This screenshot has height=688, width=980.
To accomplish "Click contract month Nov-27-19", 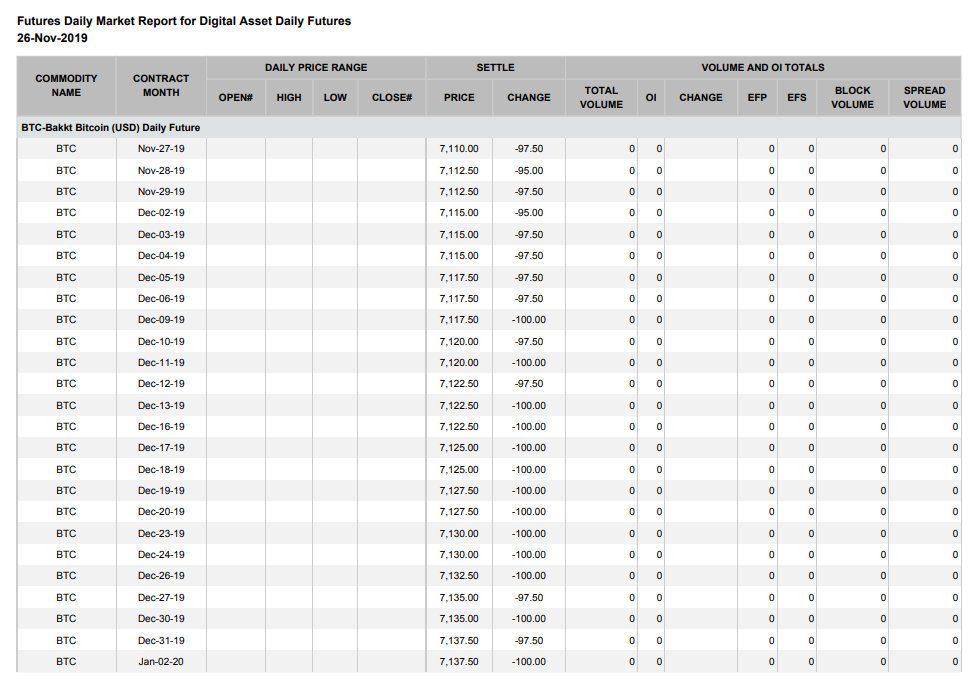I will coord(161,149).
